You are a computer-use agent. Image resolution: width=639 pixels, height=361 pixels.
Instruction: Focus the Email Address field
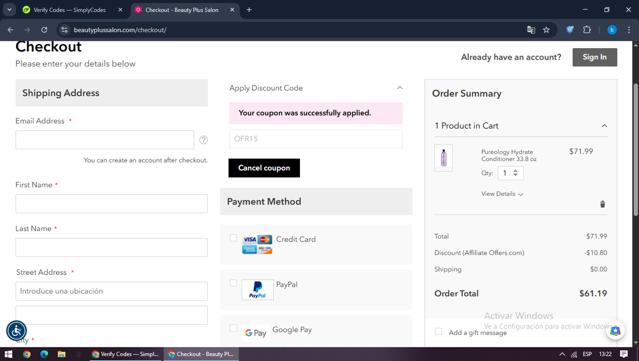pos(105,140)
